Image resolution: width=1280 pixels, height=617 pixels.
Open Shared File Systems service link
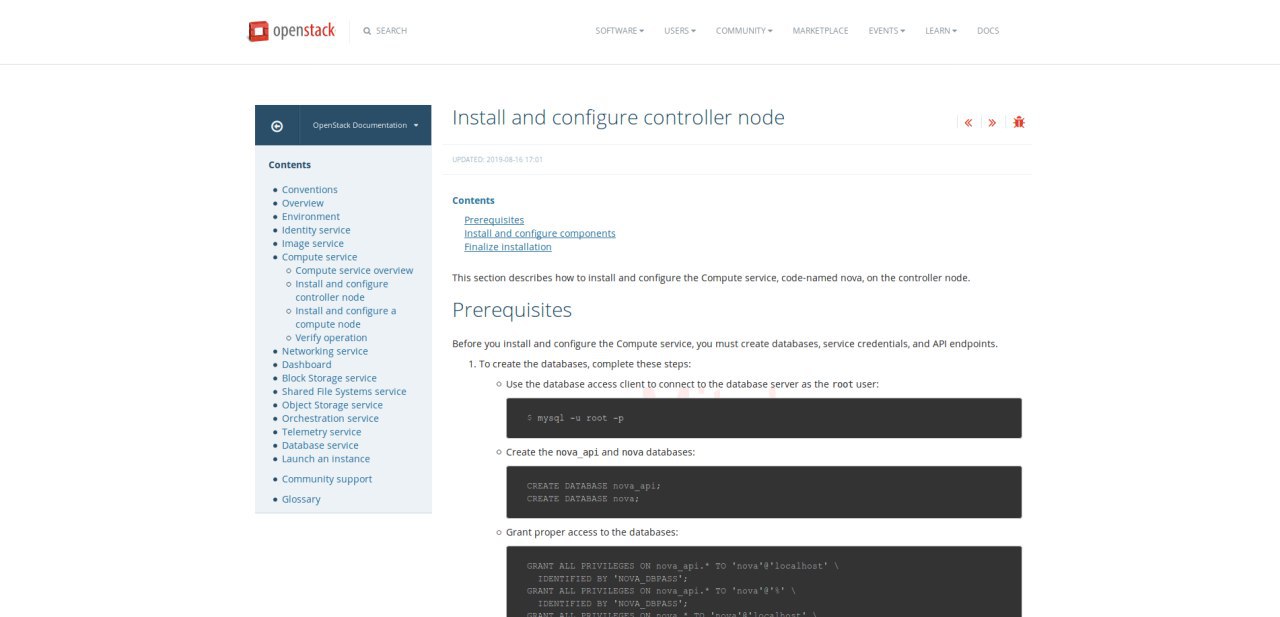(344, 392)
